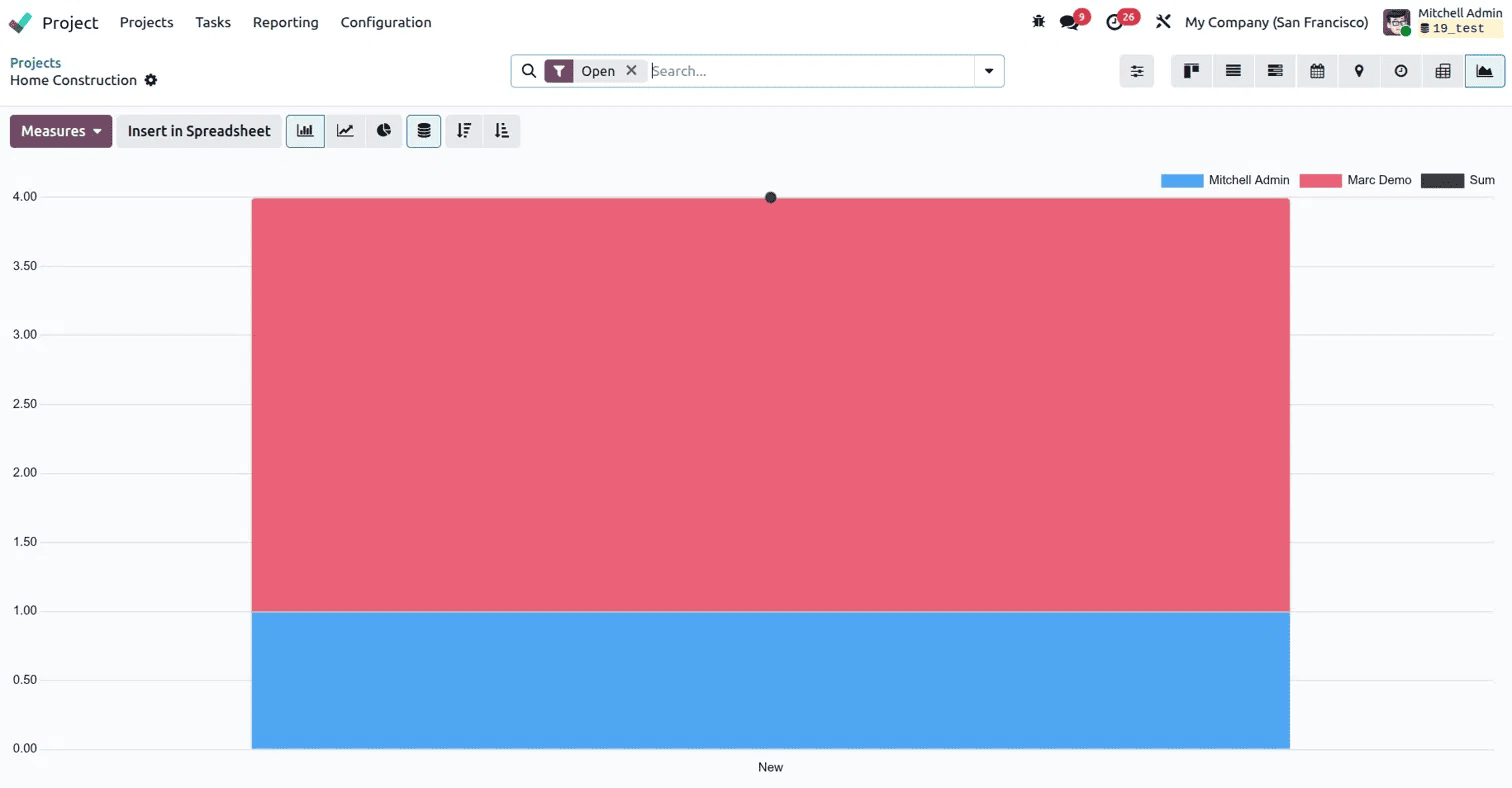Open the Project app home icon
Viewport: 1512px width, 788px height.
[20, 22]
